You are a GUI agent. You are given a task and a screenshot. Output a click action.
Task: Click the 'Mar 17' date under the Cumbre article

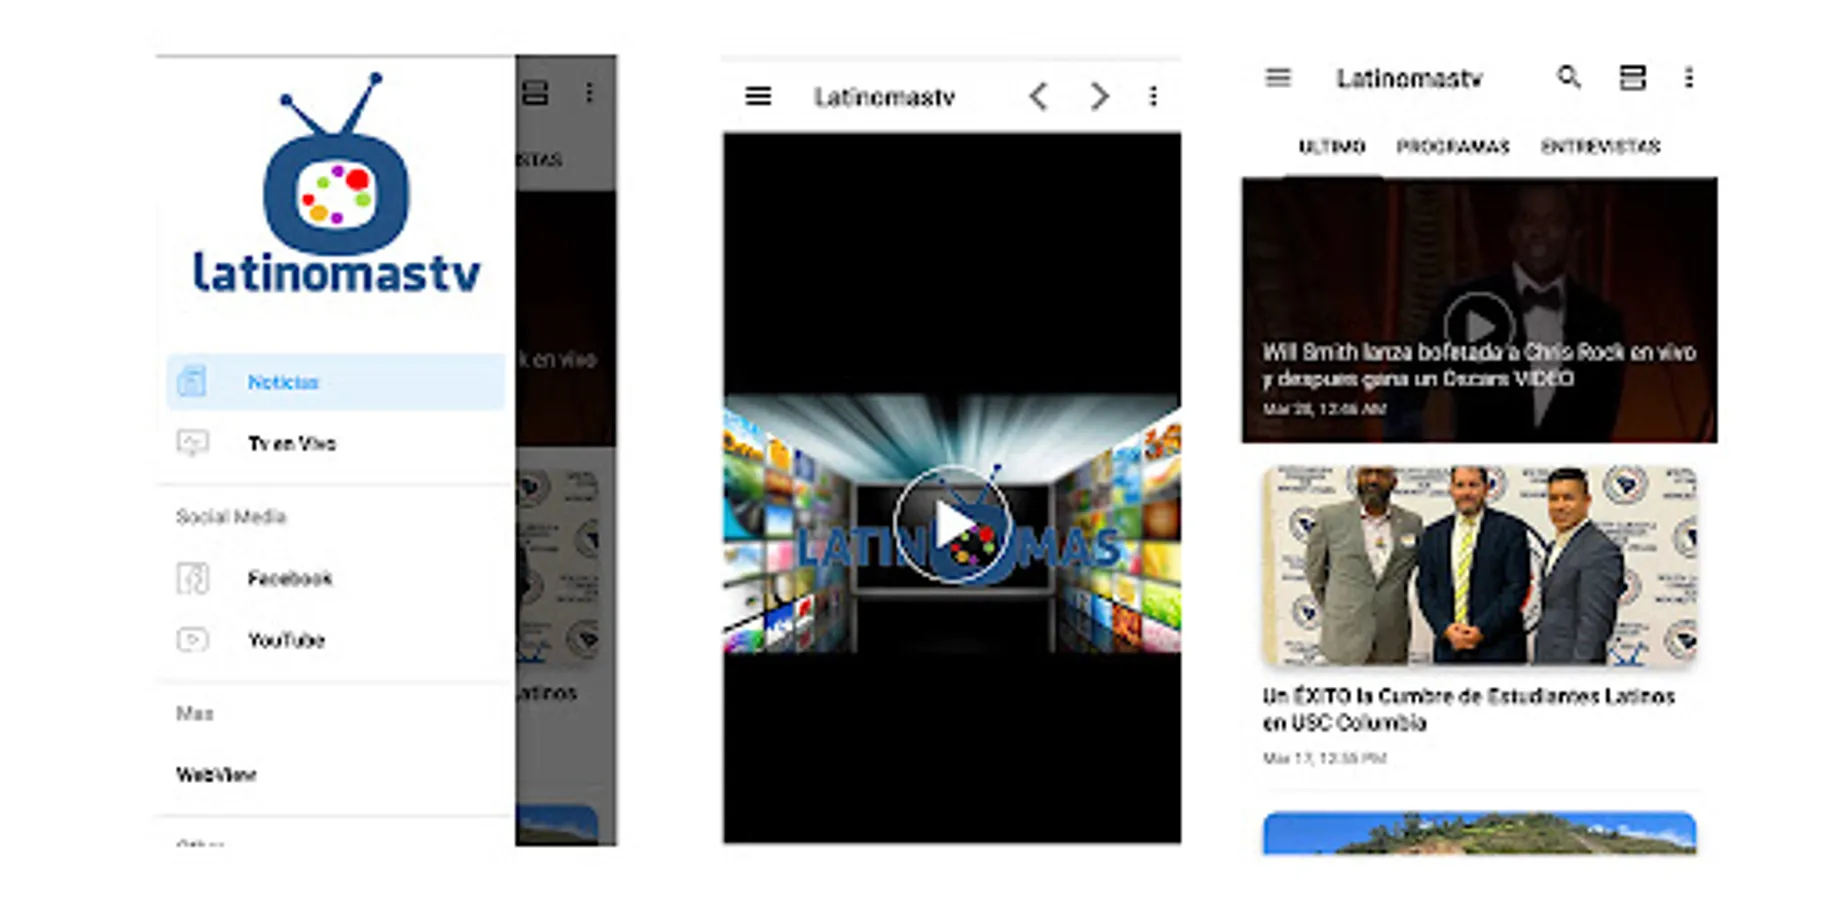1324,758
